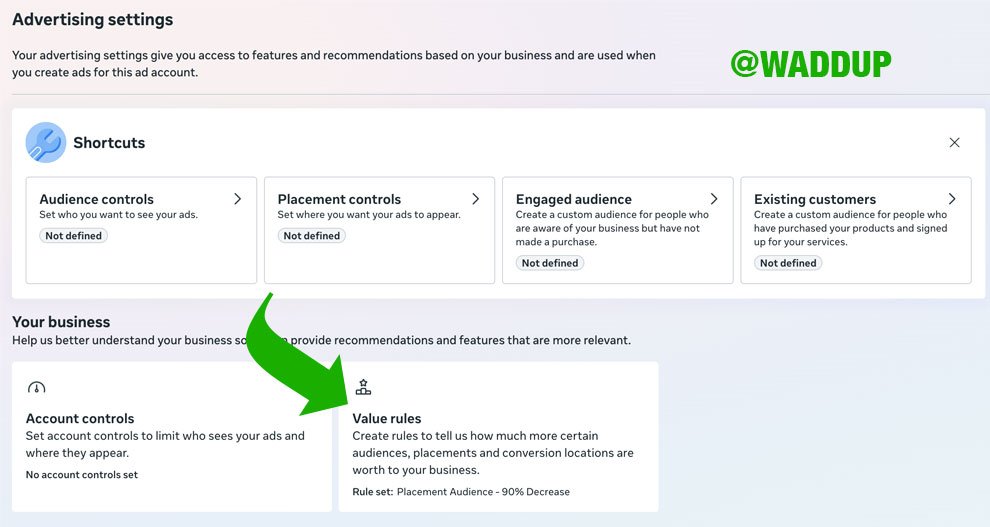Open the Account controls card

(x=172, y=436)
